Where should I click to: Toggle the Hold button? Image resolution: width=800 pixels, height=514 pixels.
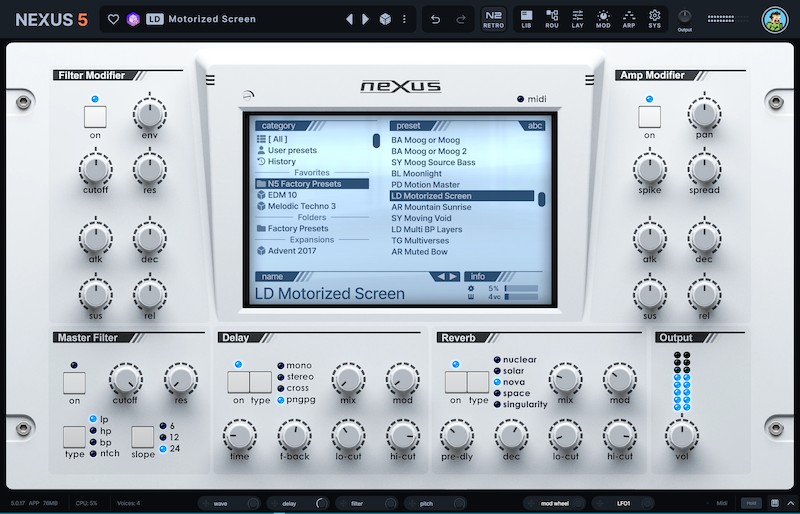(751, 503)
